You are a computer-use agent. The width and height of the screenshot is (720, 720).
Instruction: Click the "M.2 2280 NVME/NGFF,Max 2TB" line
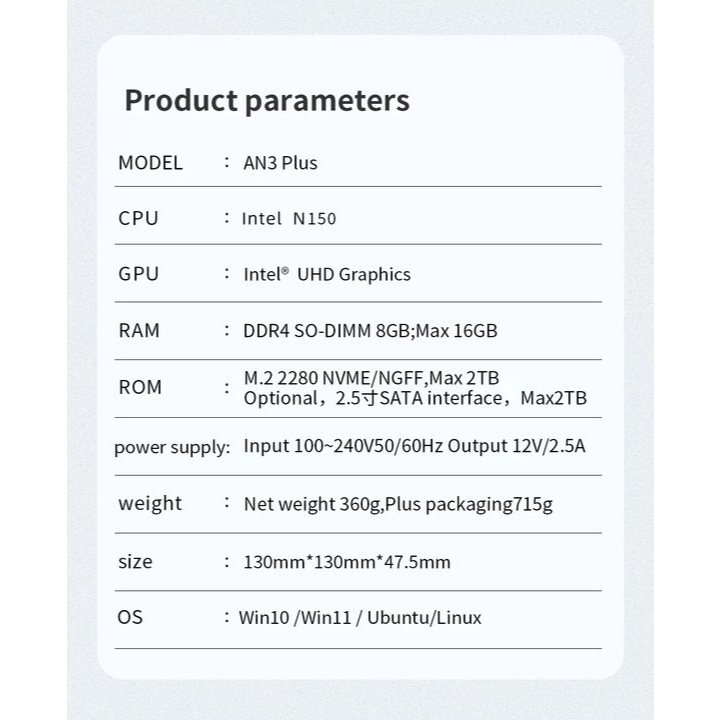371,377
